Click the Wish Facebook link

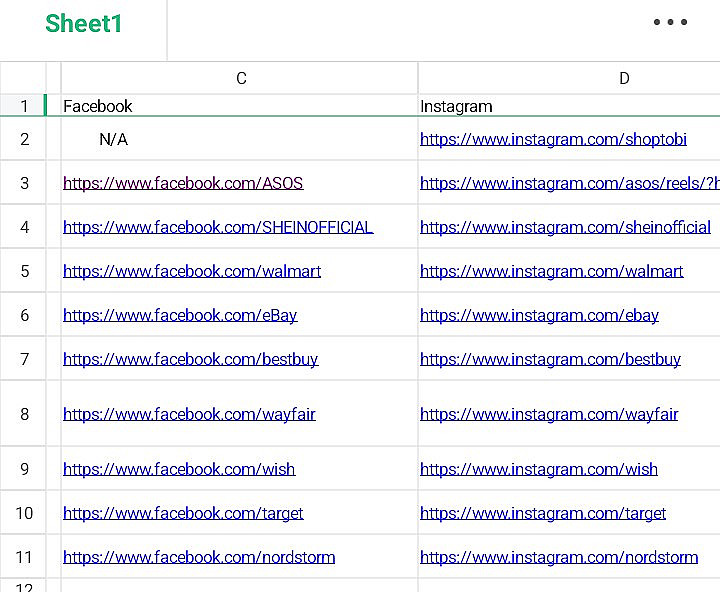pos(179,469)
